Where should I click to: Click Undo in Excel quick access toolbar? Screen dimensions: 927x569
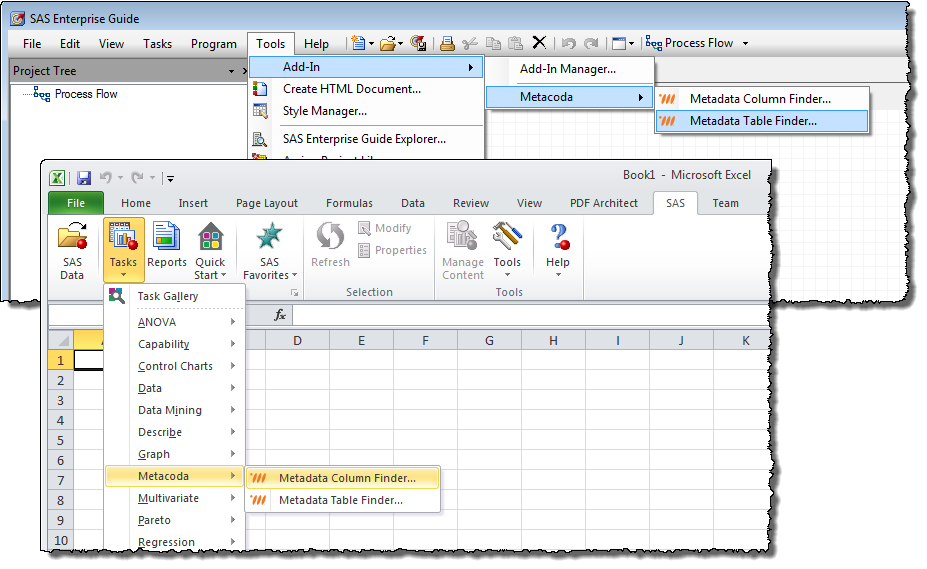tap(106, 177)
